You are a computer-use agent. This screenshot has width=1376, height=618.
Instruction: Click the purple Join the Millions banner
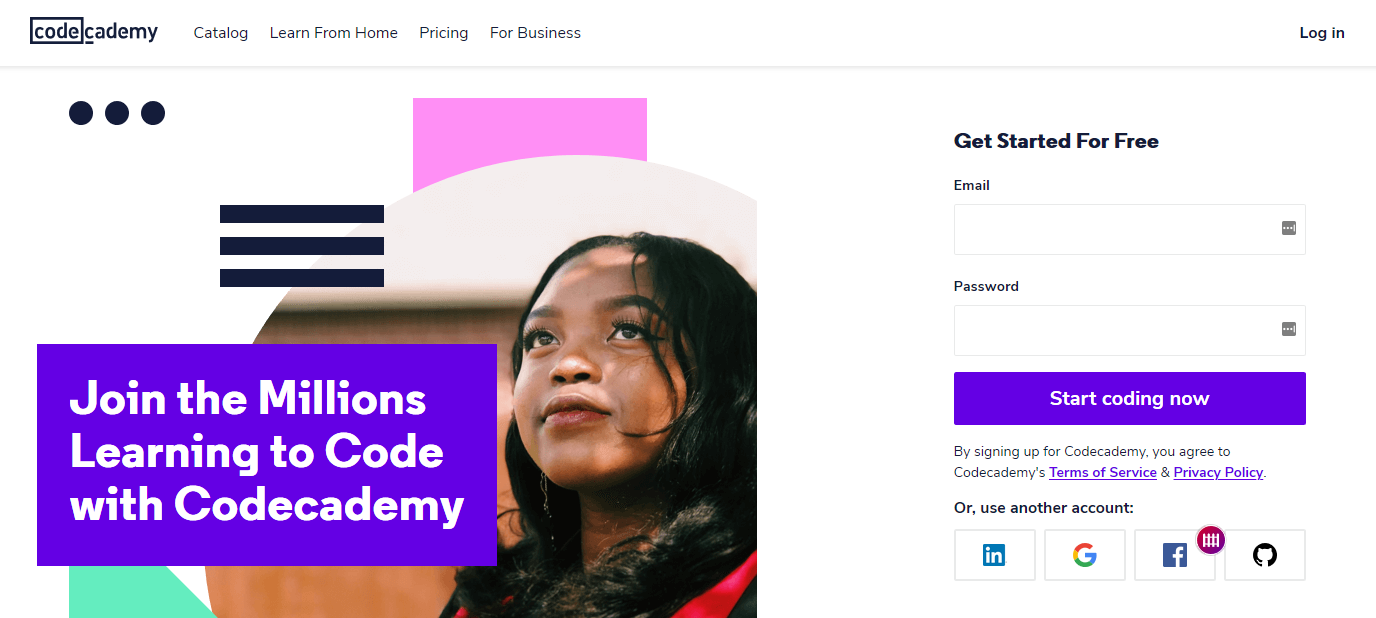pyautogui.click(x=267, y=454)
